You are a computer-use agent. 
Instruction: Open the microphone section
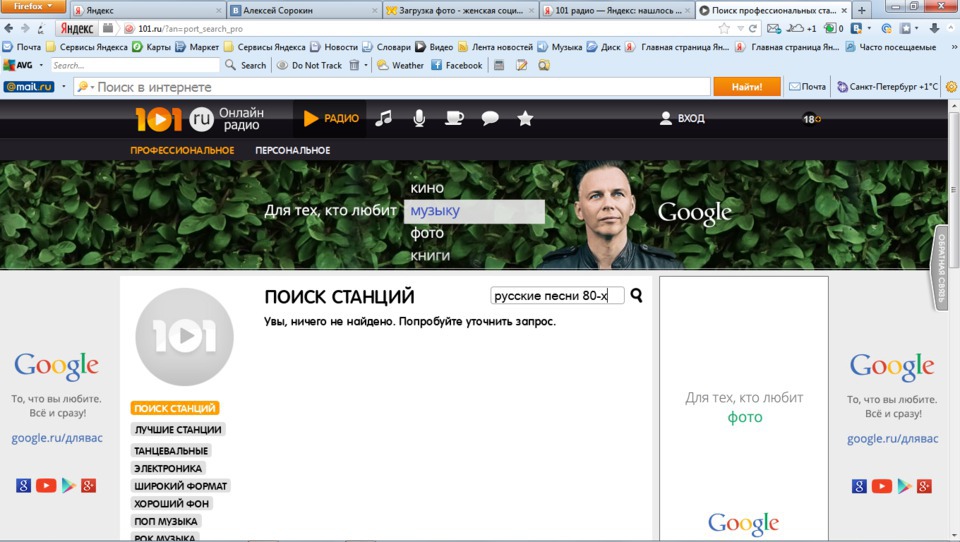click(x=419, y=118)
